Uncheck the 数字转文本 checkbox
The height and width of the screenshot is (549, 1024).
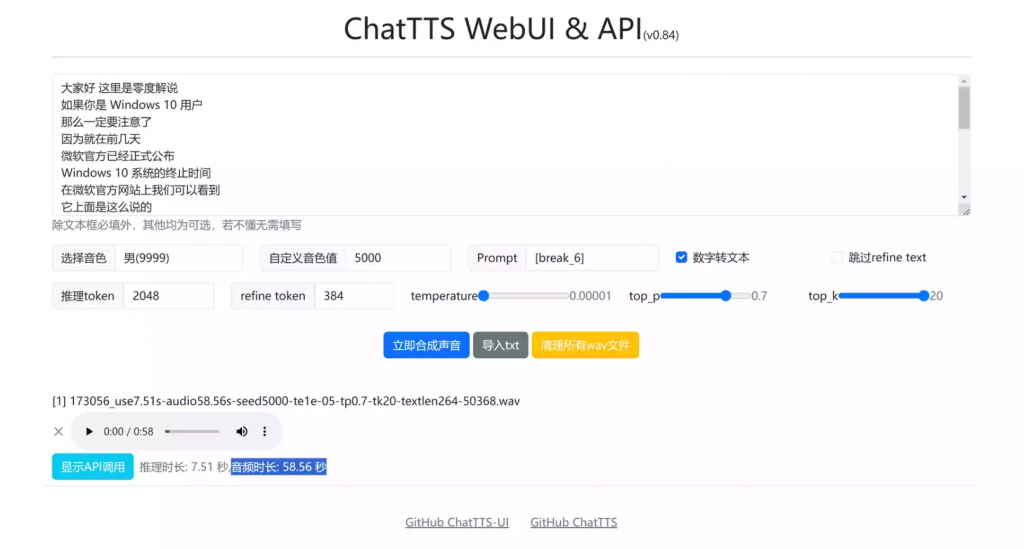(682, 257)
